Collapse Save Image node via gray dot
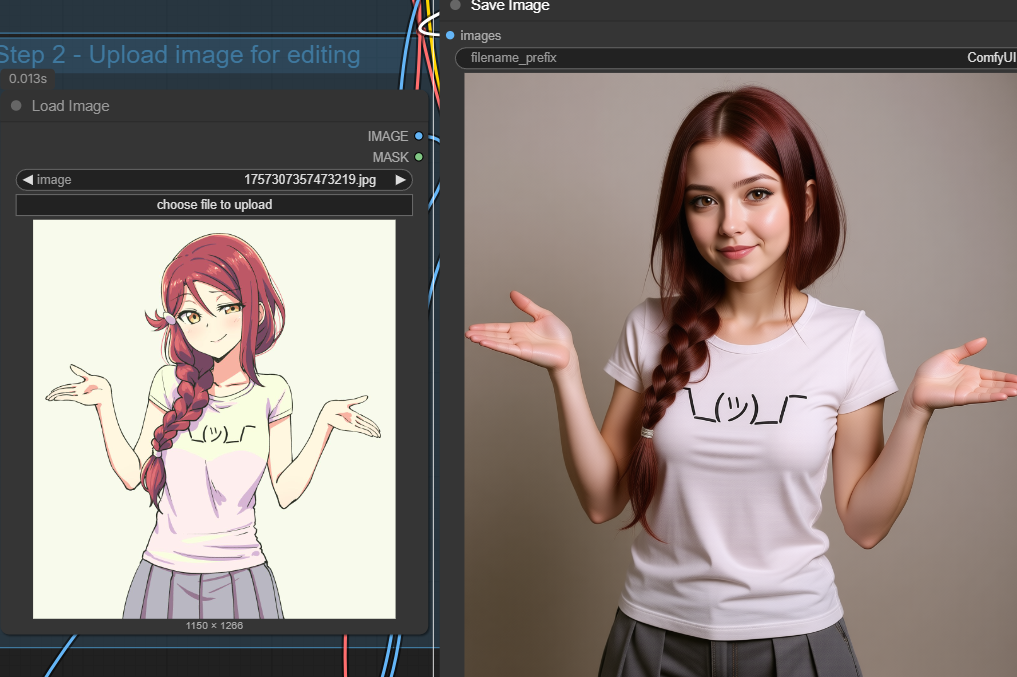This screenshot has height=677, width=1017. (456, 5)
